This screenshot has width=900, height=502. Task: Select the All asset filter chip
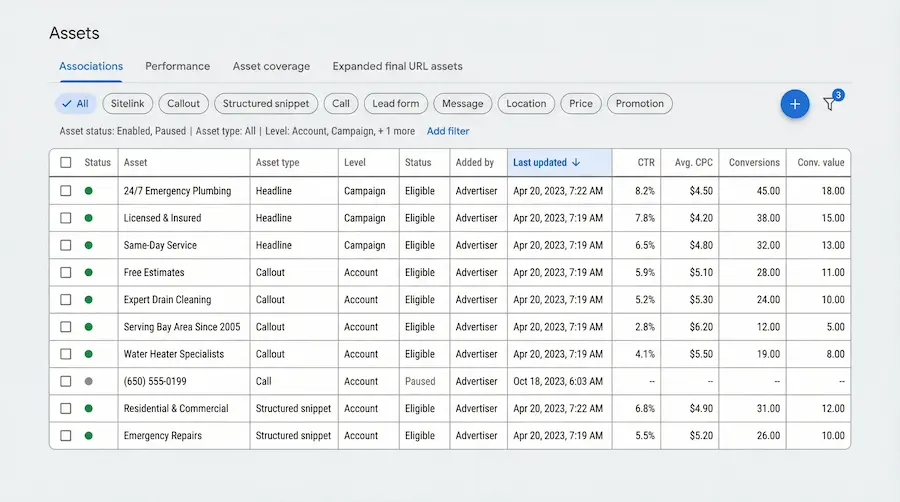[76, 104]
